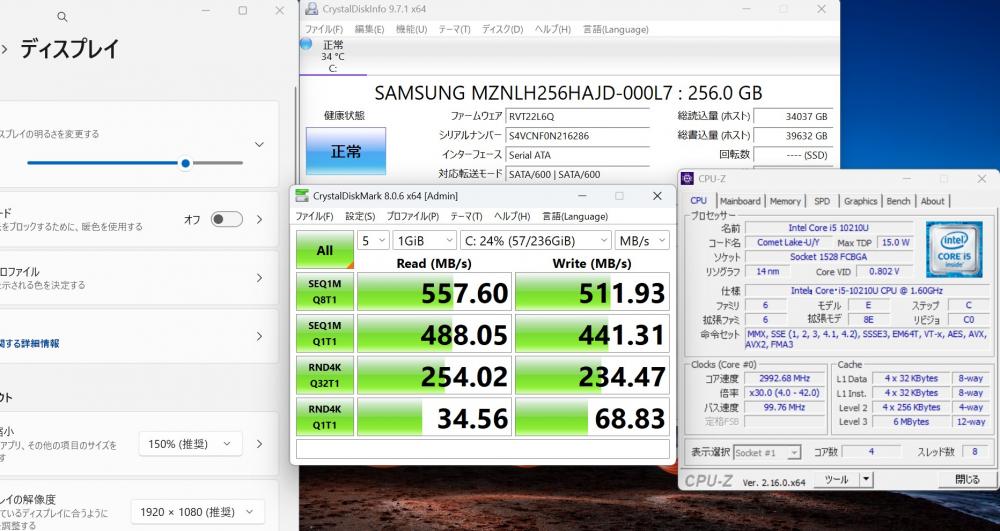
Task: Open the scale settings chevron beside 150%
Action: 259,444
